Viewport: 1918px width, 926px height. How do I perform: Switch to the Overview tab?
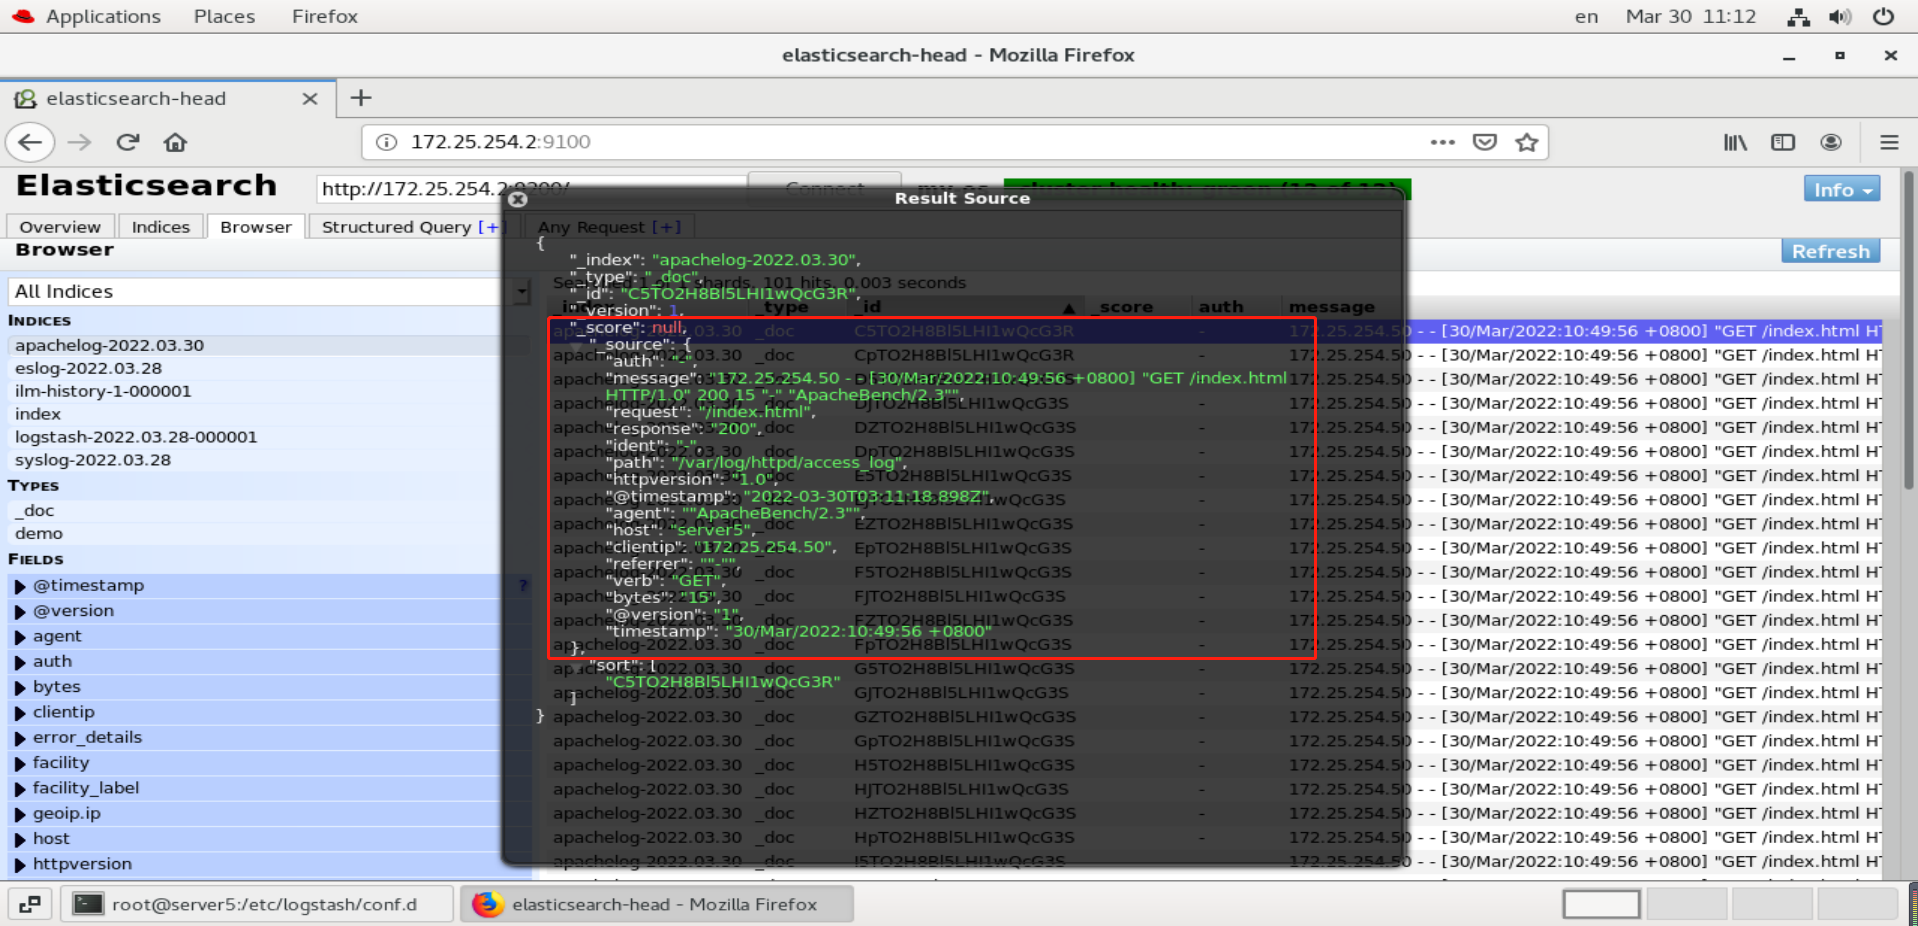coord(60,227)
